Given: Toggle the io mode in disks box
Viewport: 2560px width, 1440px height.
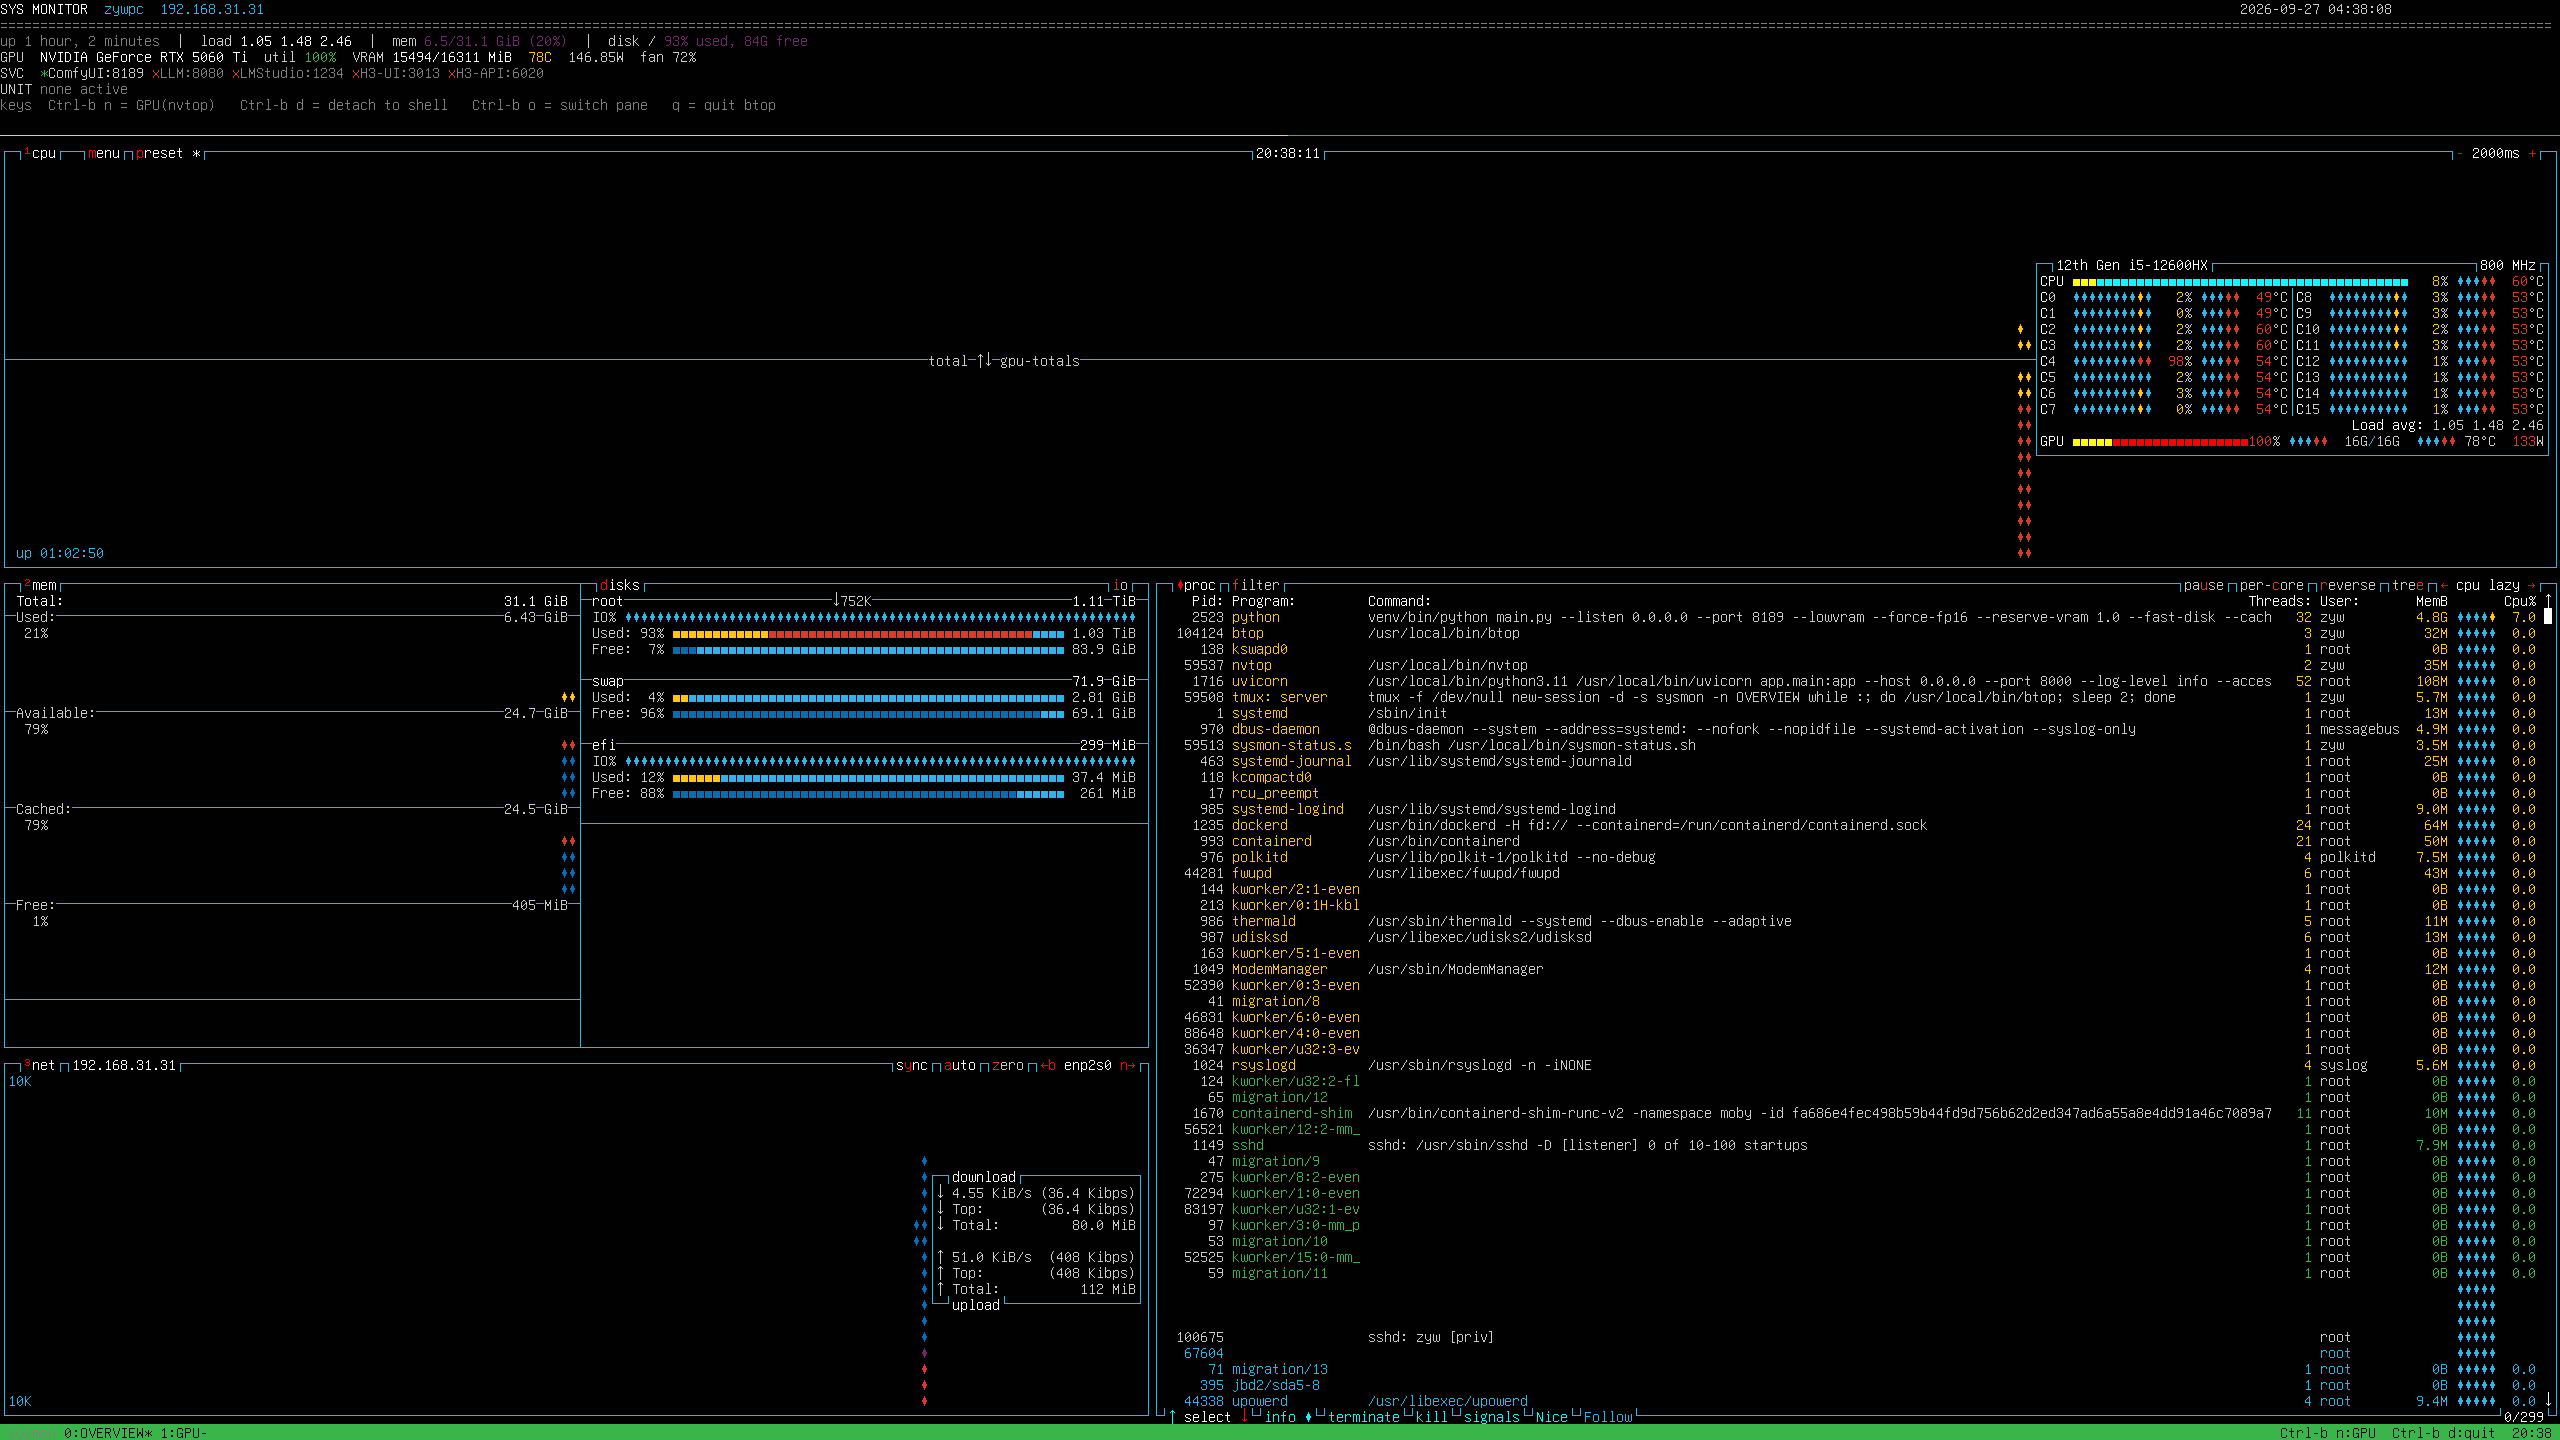Looking at the screenshot, I should point(1120,585).
